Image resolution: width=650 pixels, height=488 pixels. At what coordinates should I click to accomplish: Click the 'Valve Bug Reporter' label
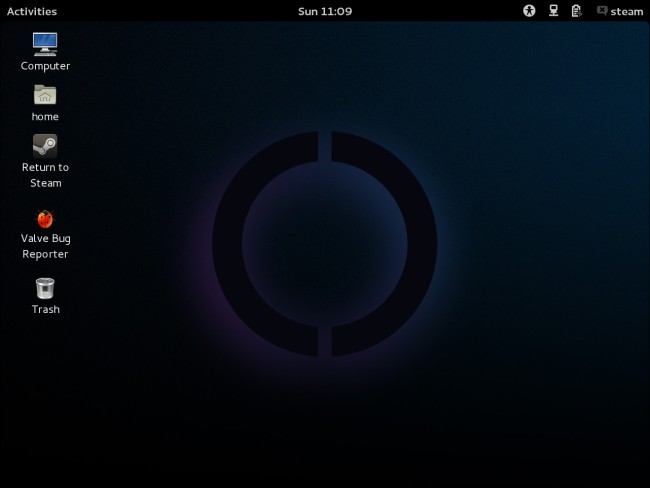coord(46,246)
